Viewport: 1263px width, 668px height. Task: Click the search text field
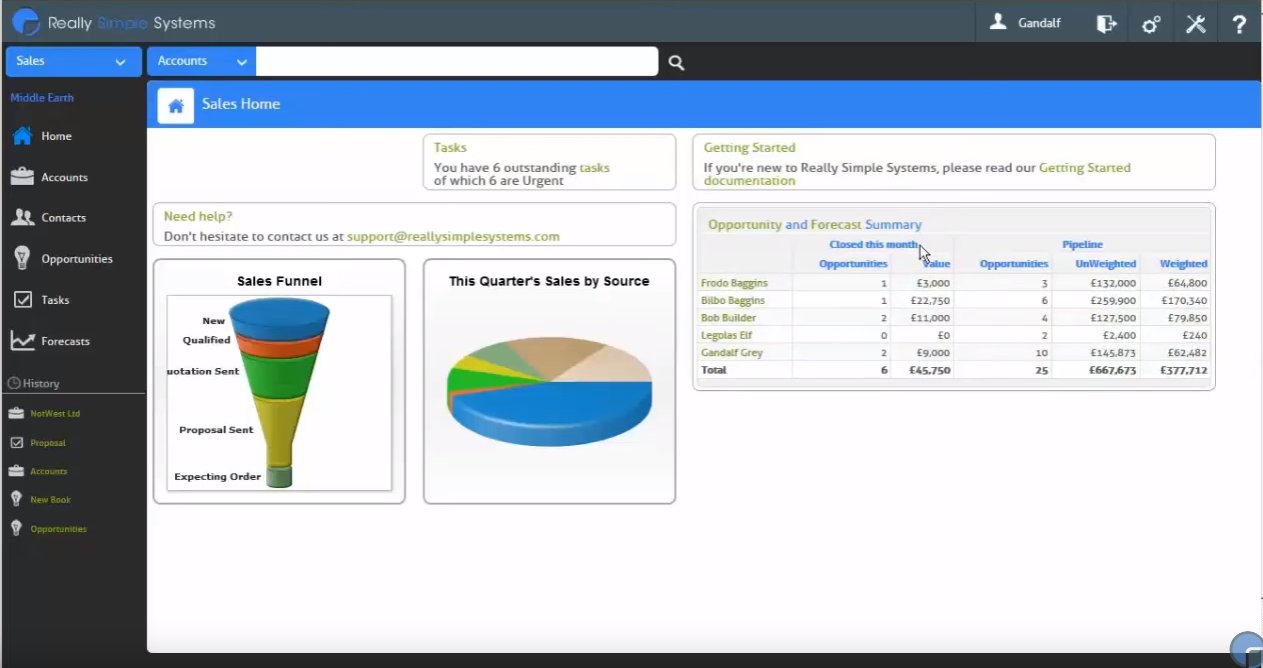pyautogui.click(x=457, y=61)
